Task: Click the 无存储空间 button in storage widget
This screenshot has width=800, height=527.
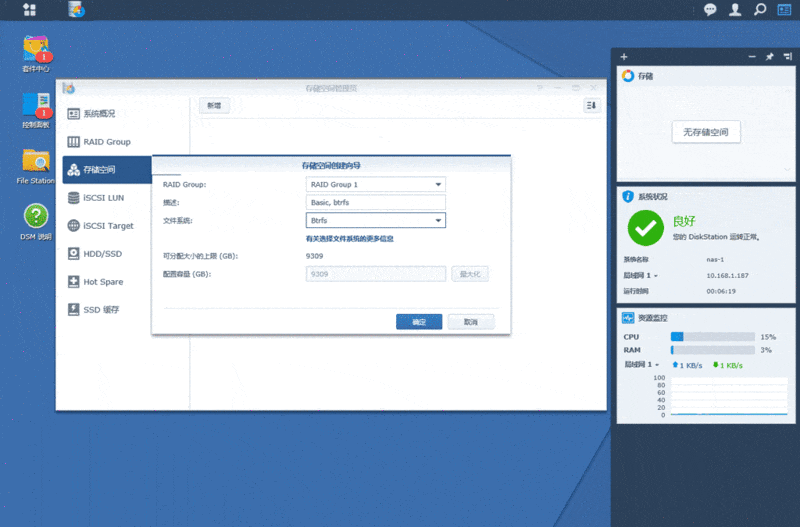Action: (706, 132)
